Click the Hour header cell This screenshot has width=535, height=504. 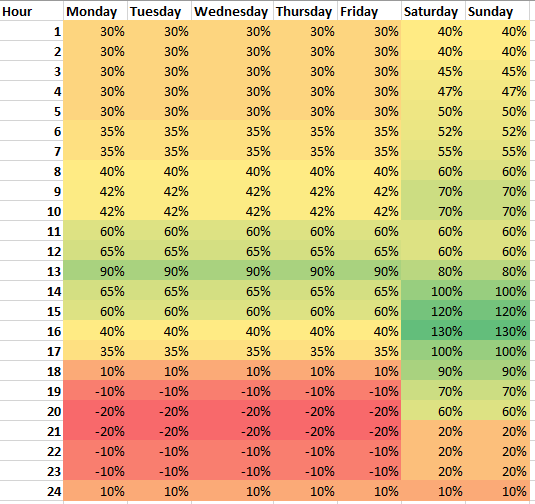[31, 12]
